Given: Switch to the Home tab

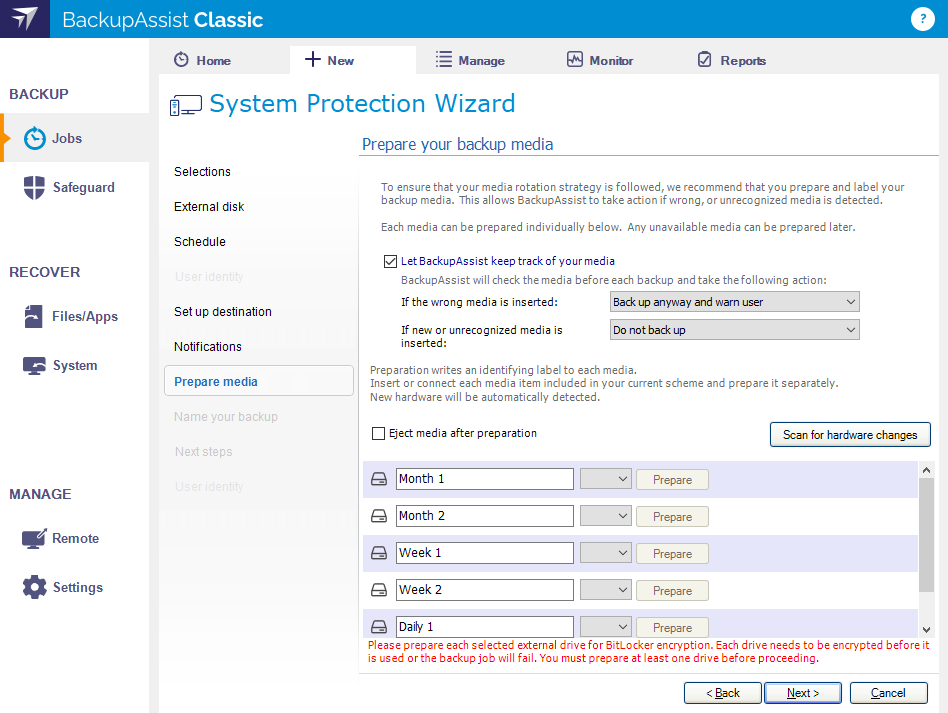Looking at the screenshot, I should tap(213, 60).
